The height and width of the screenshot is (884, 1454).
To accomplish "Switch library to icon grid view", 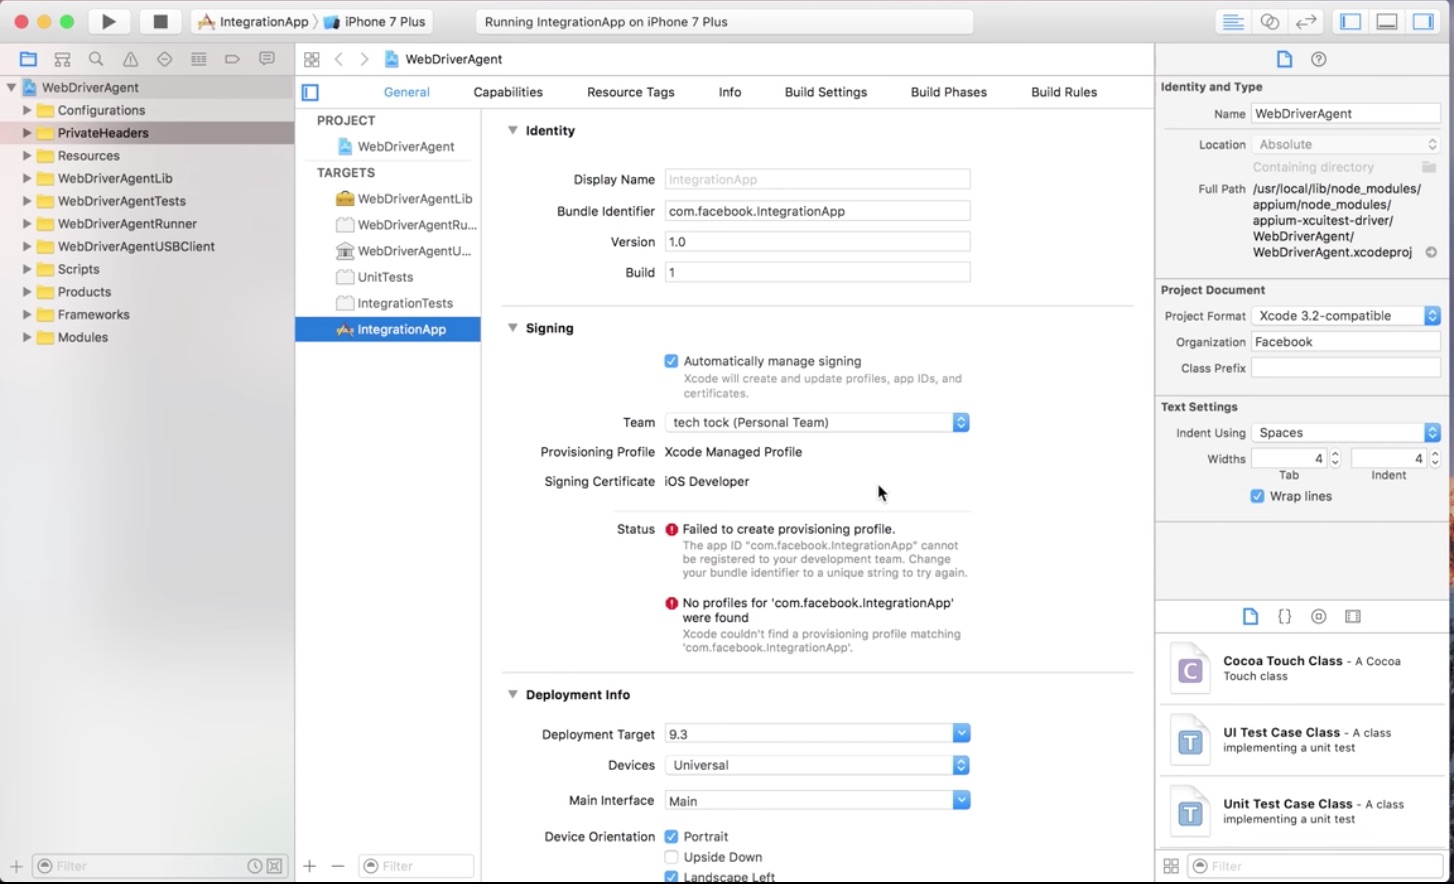I will 1171,866.
